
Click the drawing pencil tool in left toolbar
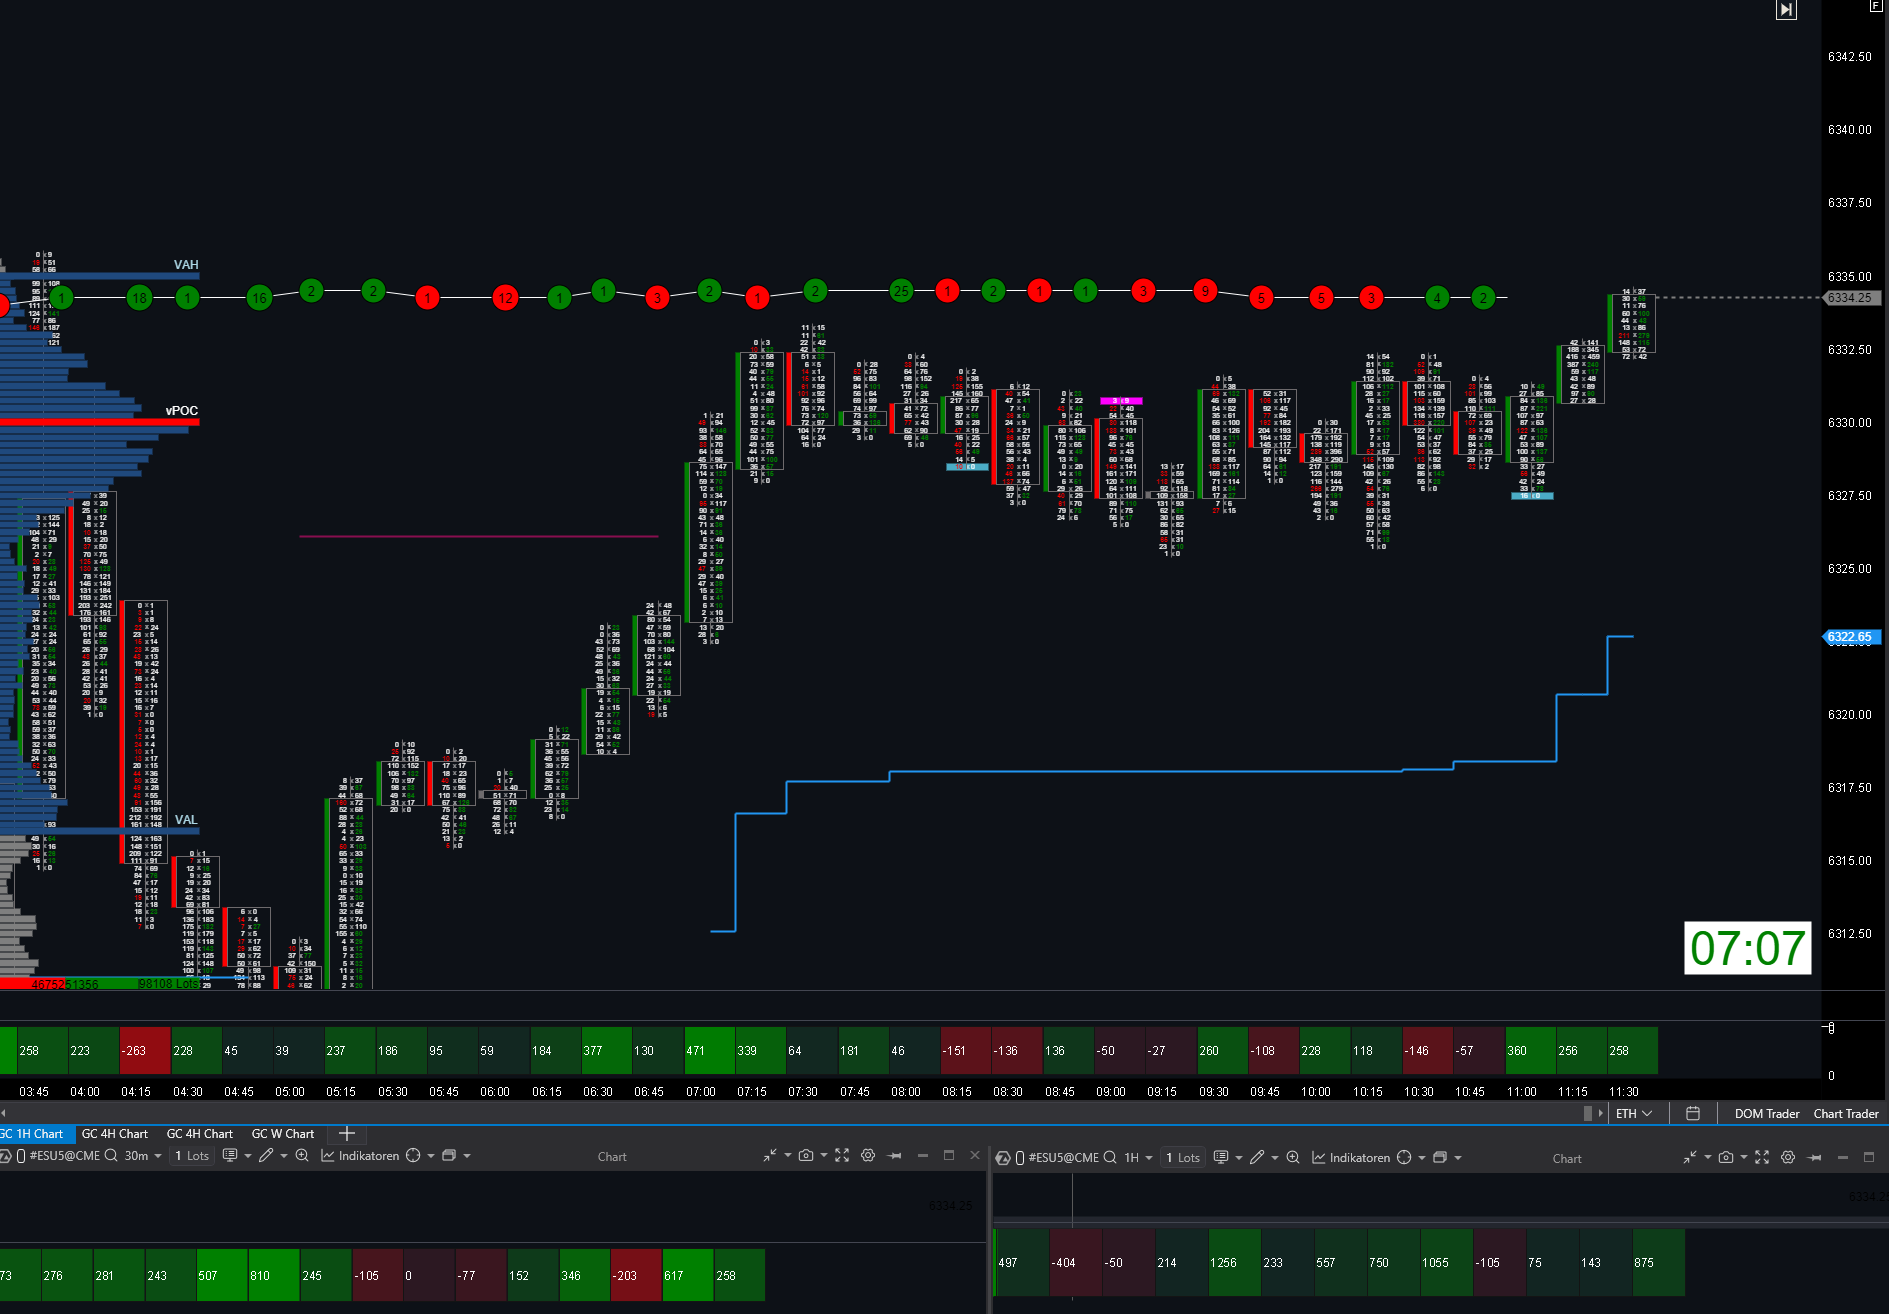point(266,1156)
